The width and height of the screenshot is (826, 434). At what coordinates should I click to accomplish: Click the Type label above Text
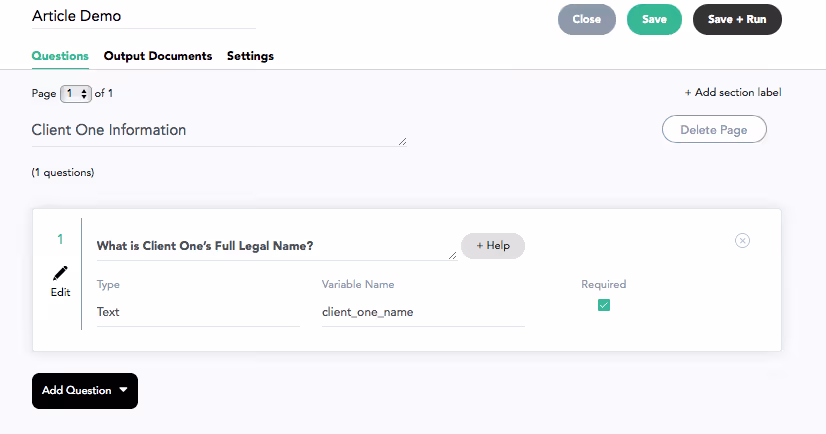(x=108, y=284)
